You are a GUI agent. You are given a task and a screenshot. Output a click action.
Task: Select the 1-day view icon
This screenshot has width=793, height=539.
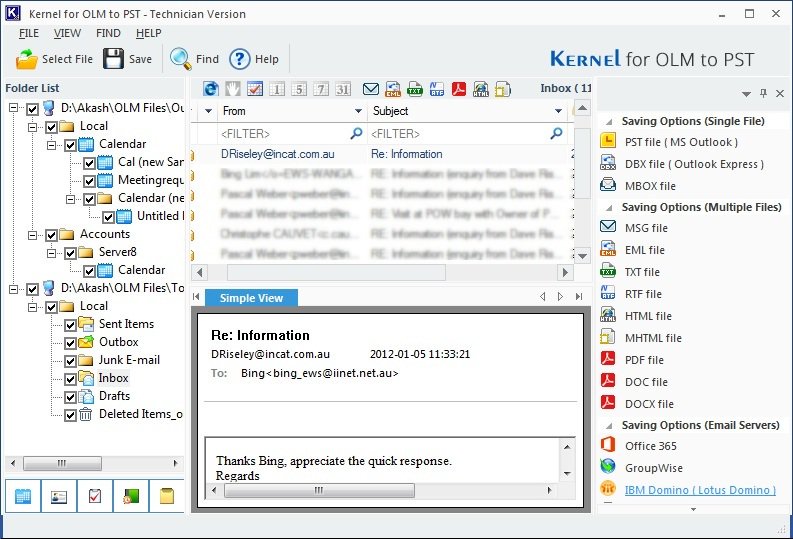pos(277,89)
